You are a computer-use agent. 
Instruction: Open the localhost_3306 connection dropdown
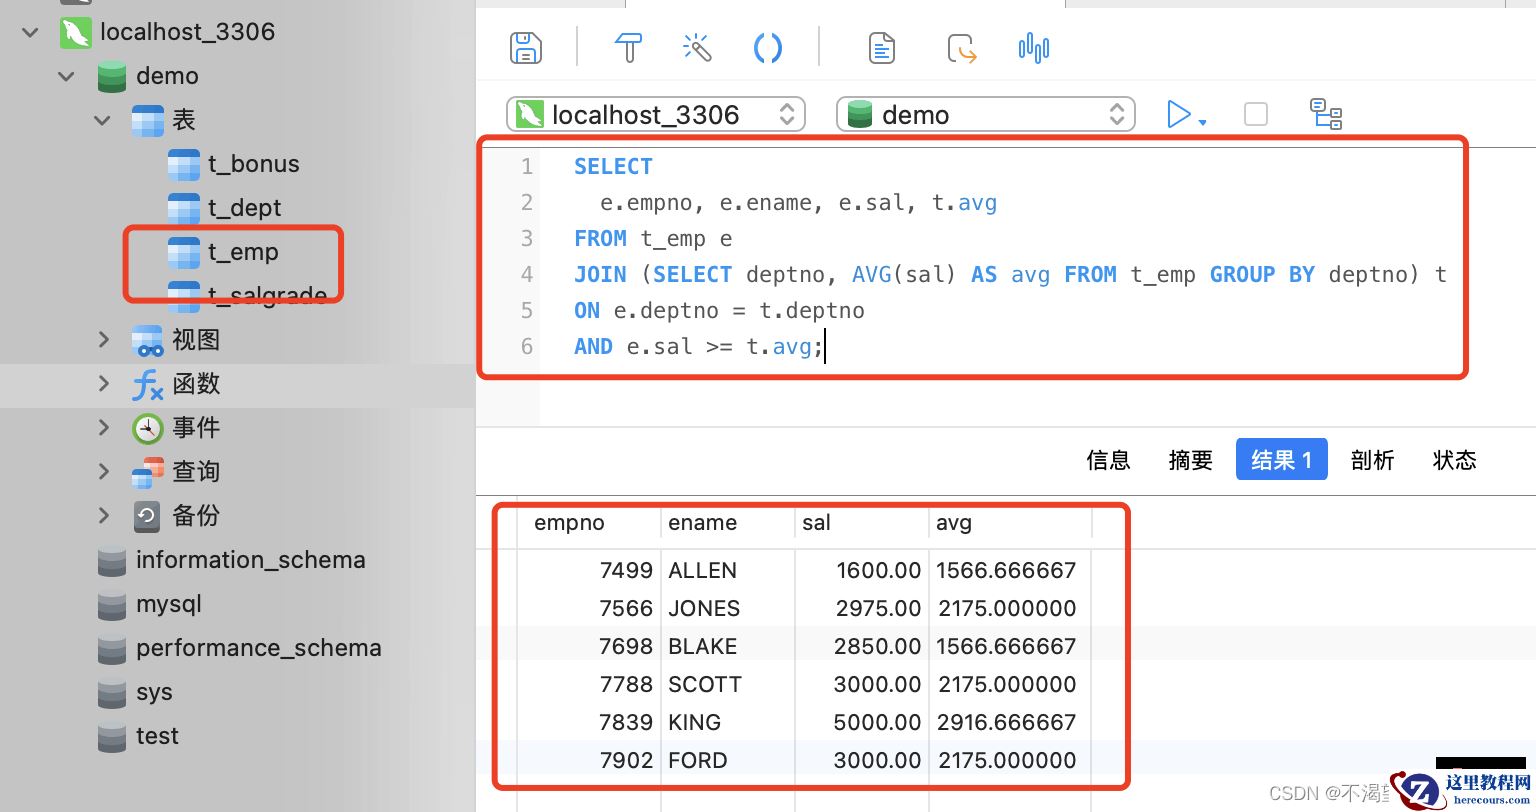pos(656,115)
